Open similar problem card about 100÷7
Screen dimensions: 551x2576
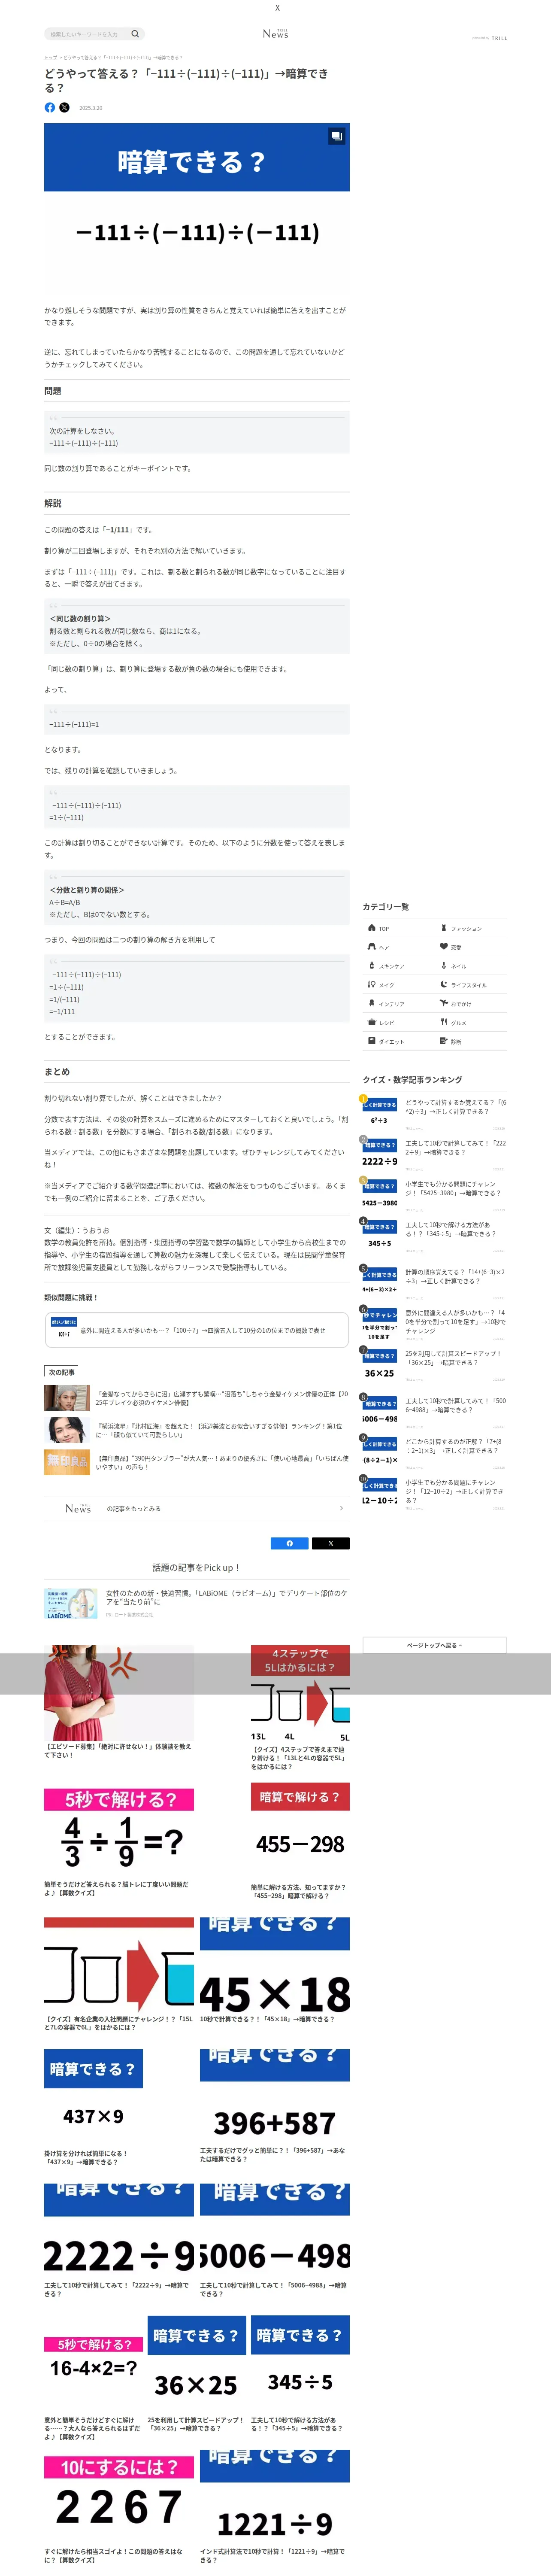click(197, 1330)
